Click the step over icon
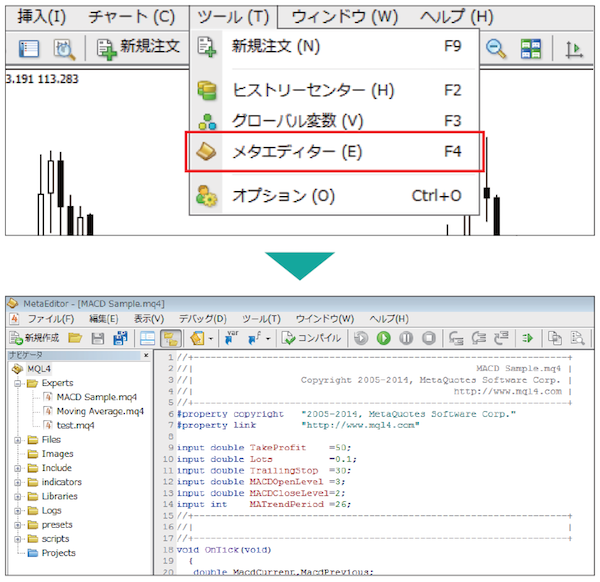600x582 pixels. coord(479,338)
